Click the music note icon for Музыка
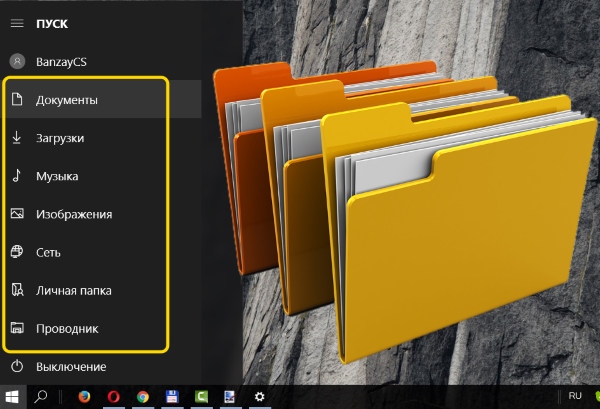 coord(16,176)
